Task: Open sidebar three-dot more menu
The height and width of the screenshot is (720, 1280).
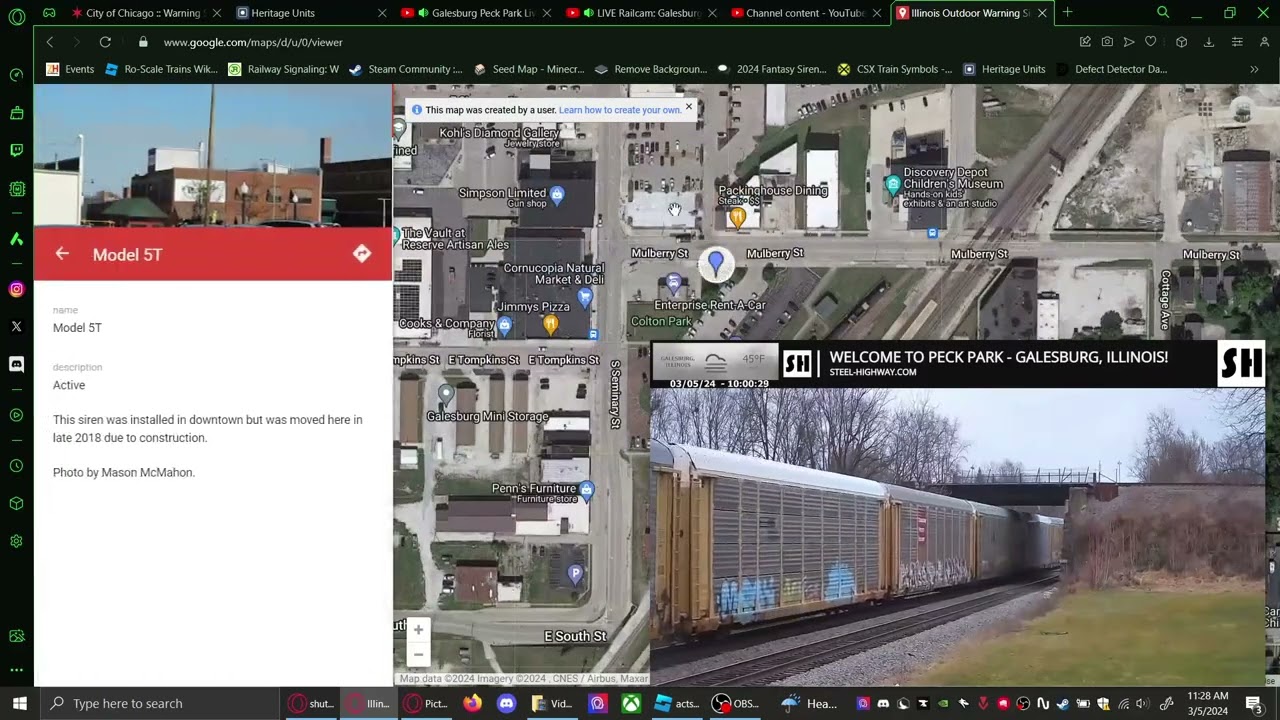Action: coord(16,670)
